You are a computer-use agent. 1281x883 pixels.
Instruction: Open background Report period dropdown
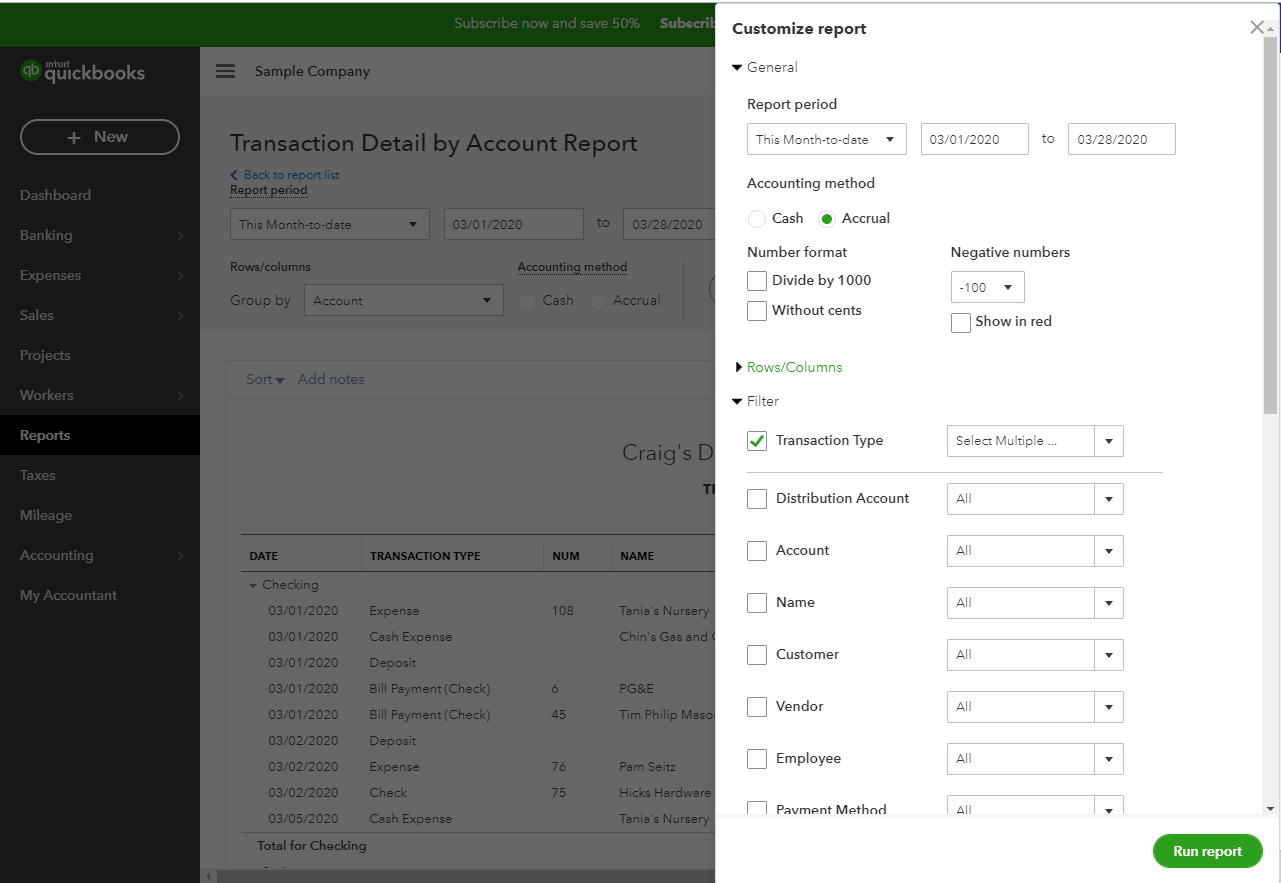330,224
